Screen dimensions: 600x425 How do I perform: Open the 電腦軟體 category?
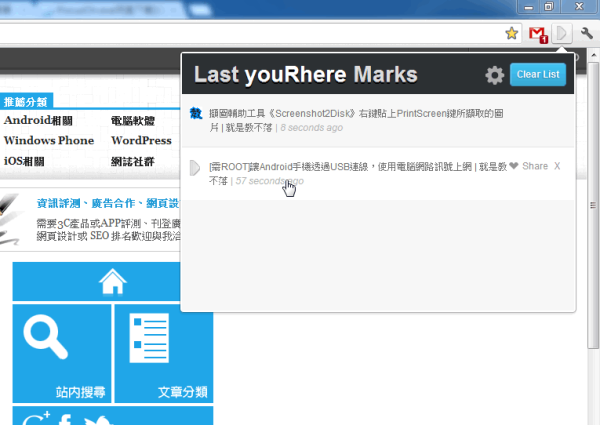point(133,121)
